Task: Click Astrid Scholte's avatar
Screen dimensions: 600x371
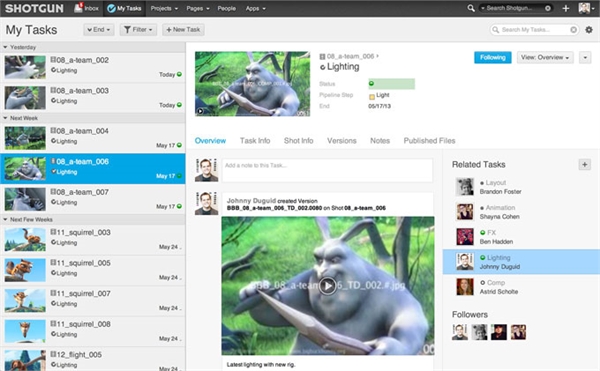Action: click(465, 286)
